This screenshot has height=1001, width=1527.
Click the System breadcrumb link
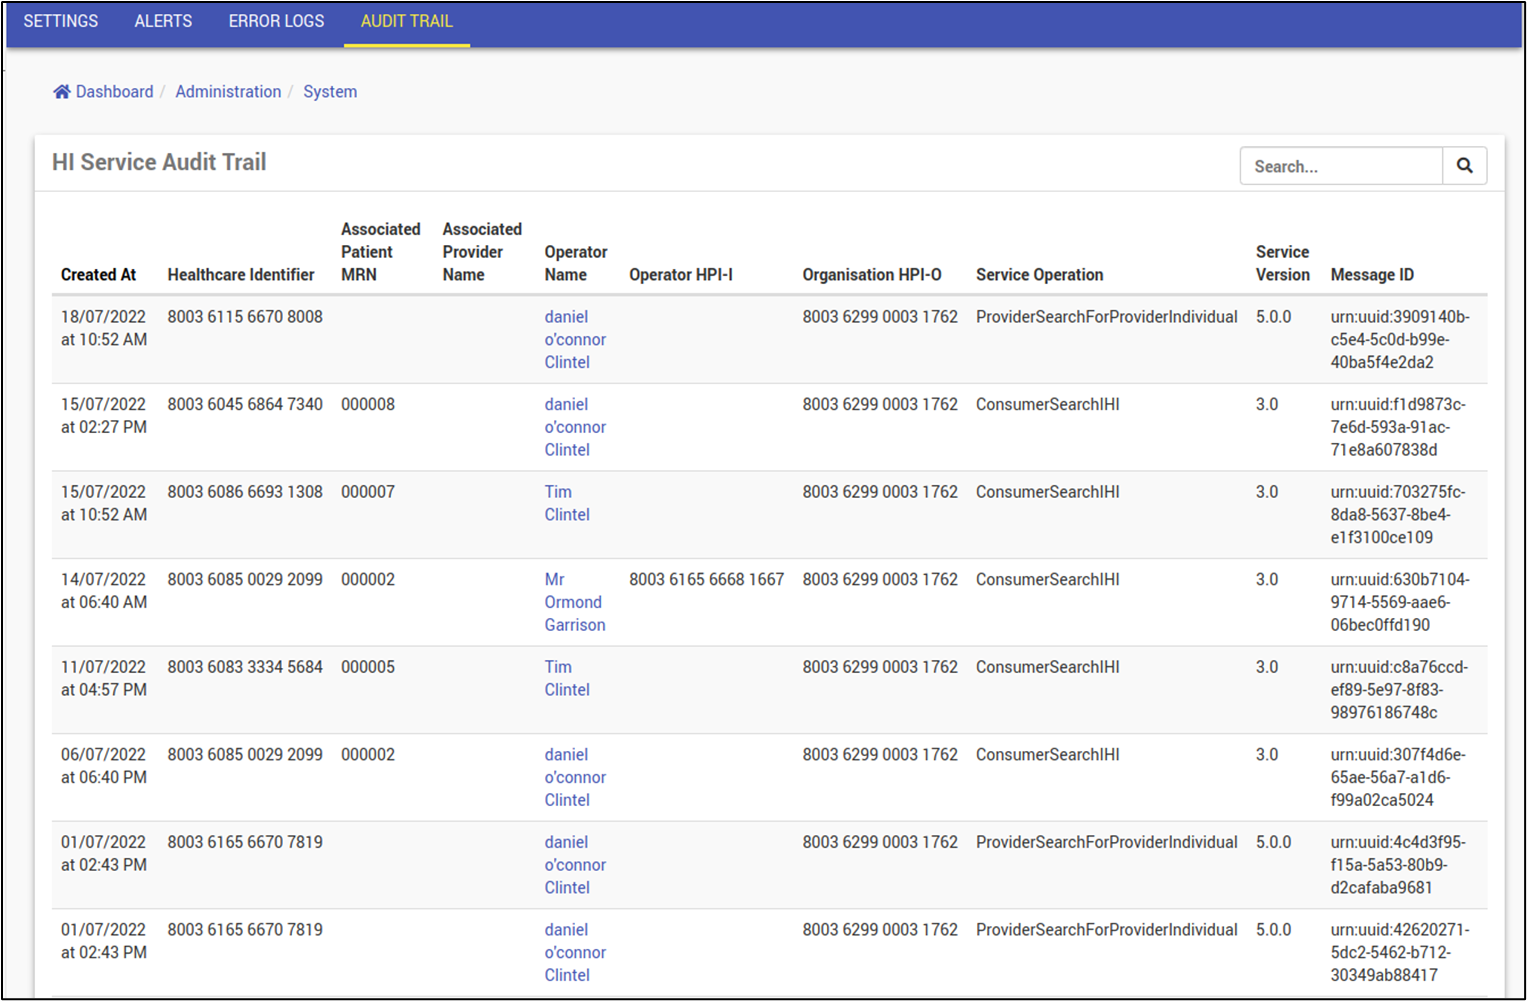[330, 92]
